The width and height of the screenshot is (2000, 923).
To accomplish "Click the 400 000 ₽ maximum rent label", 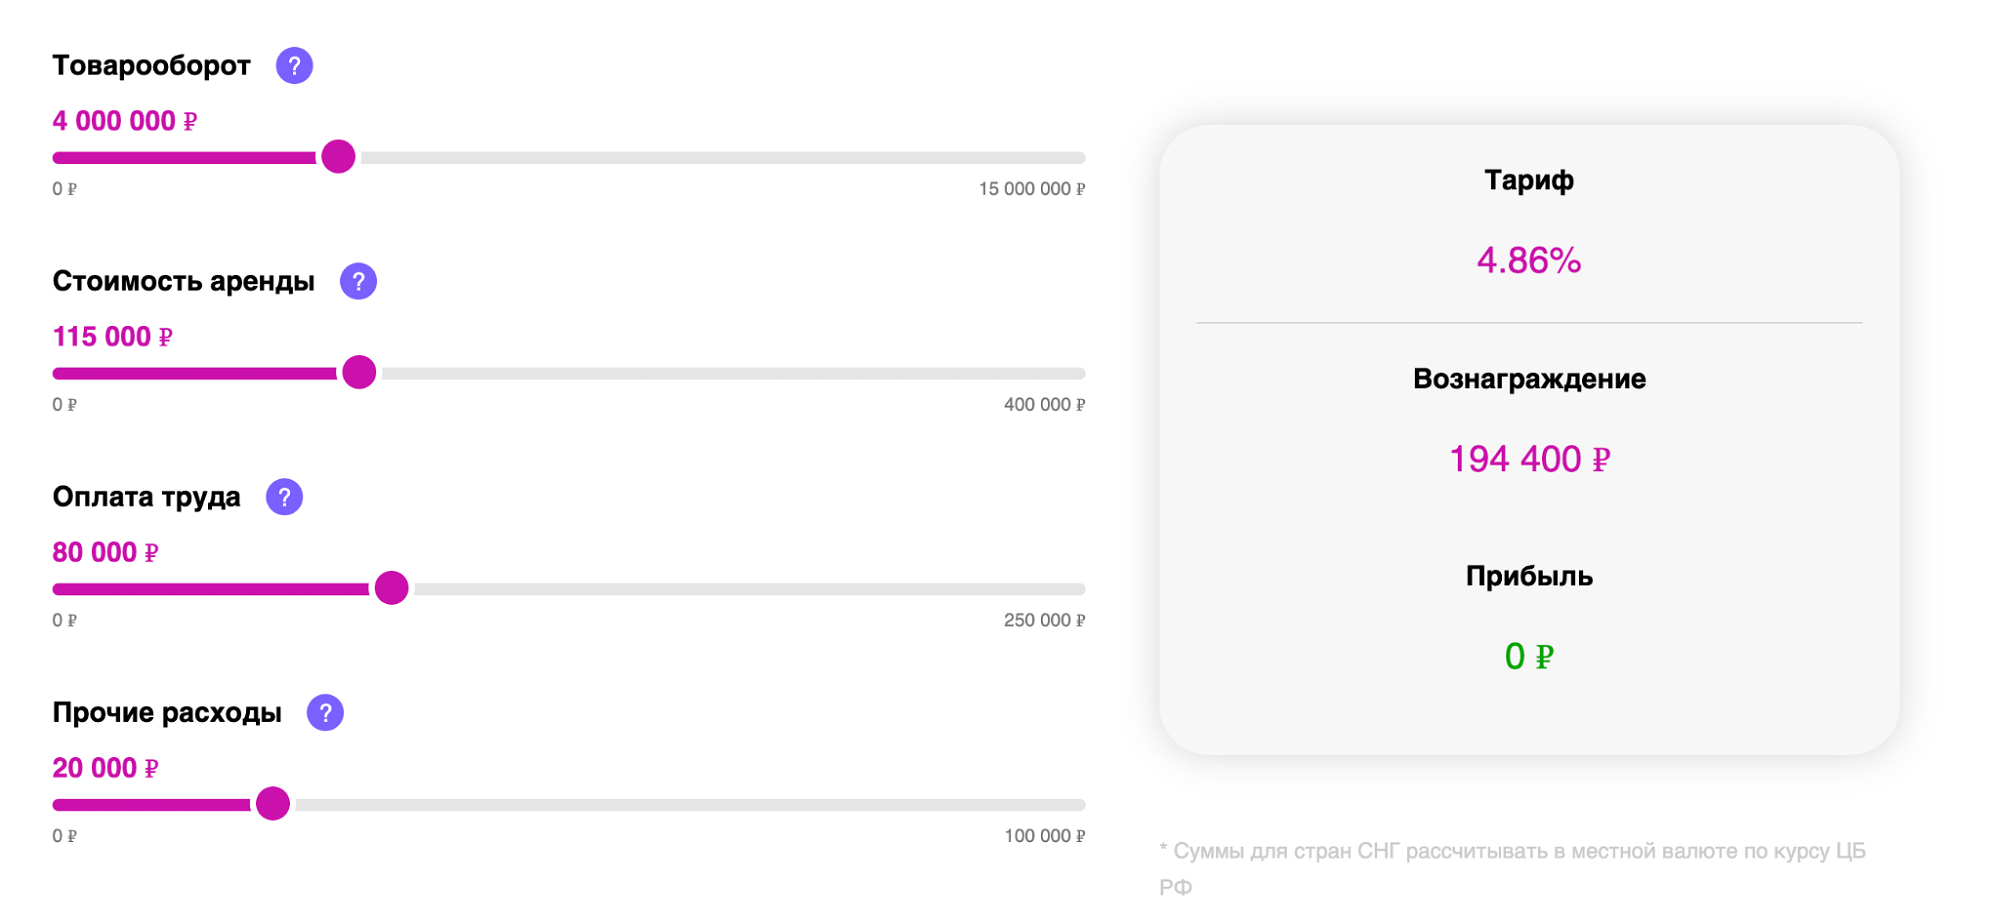I will coord(1044,405).
